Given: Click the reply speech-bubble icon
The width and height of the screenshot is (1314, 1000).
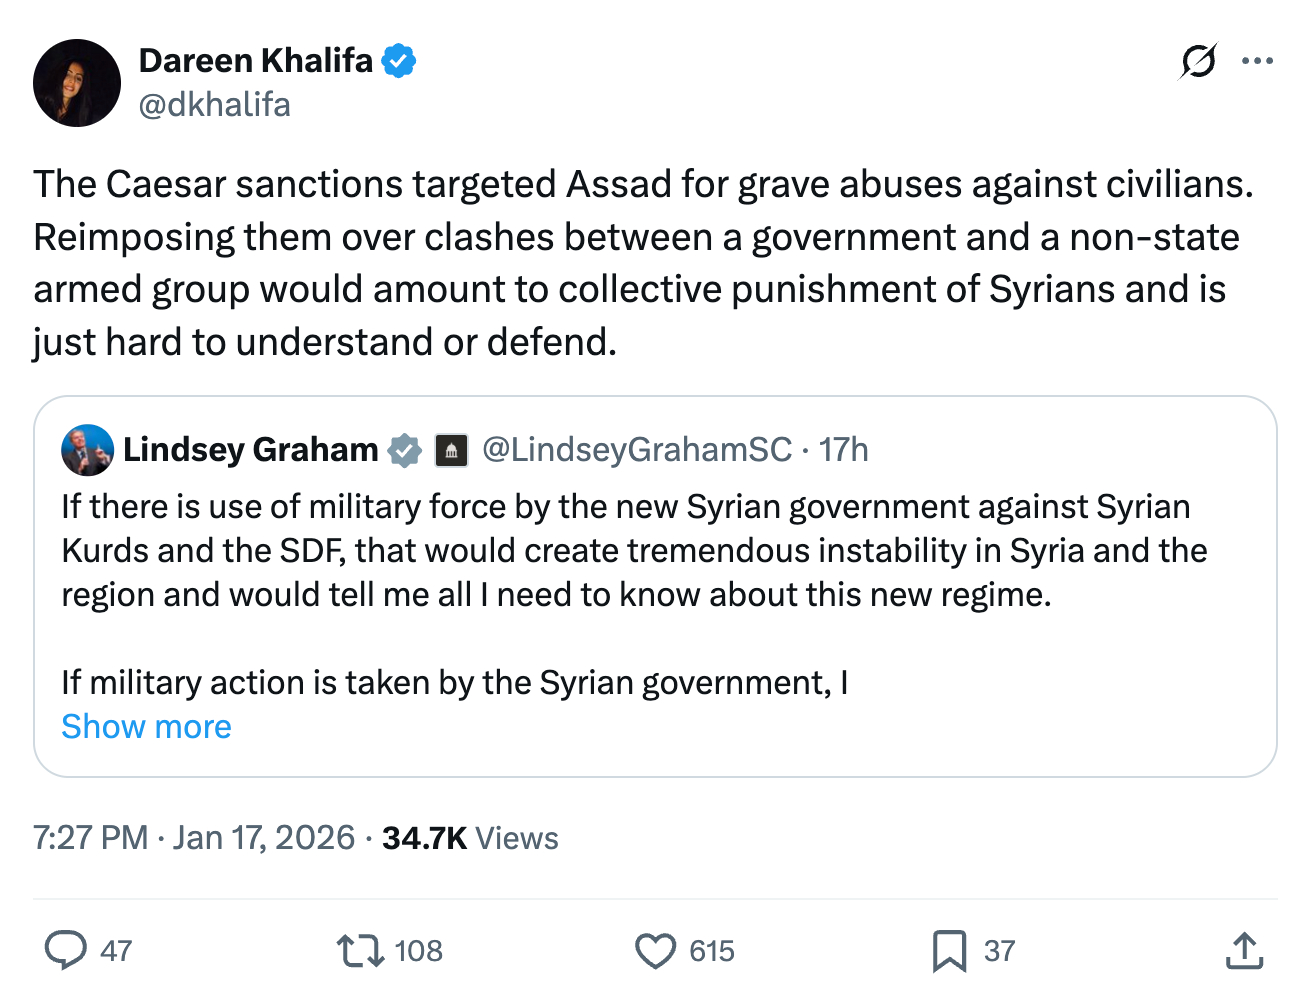Looking at the screenshot, I should [x=66, y=950].
